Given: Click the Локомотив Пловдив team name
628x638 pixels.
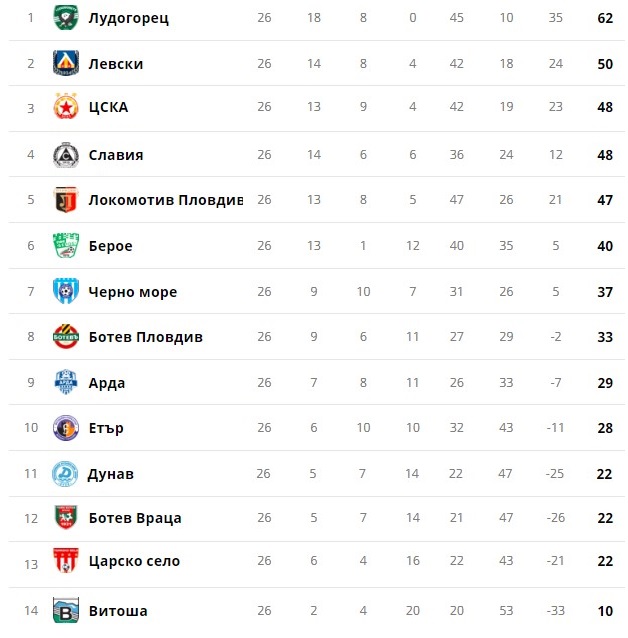Looking at the screenshot, I should pos(166,200).
